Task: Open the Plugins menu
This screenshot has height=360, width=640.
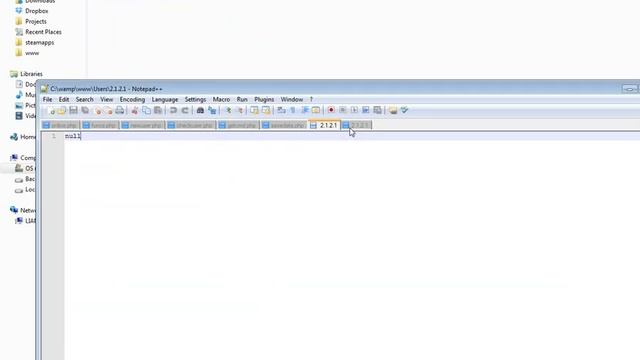Action: point(264,100)
